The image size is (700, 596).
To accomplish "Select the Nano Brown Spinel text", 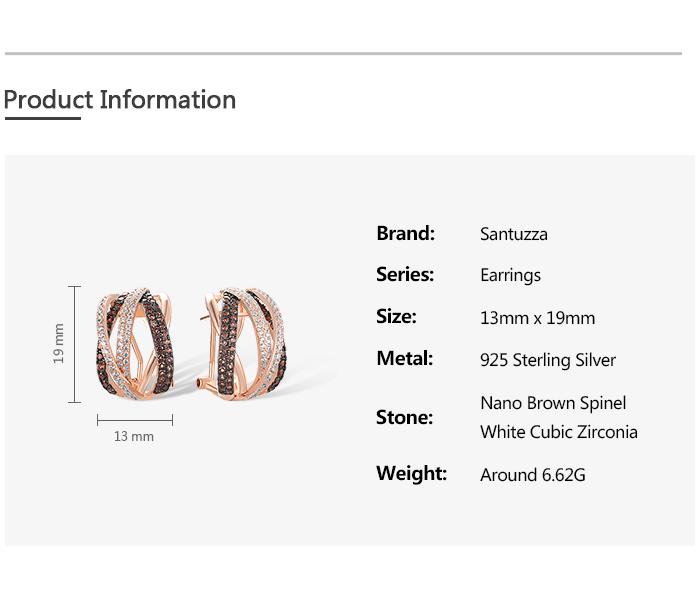I will pyautogui.click(x=553, y=403).
